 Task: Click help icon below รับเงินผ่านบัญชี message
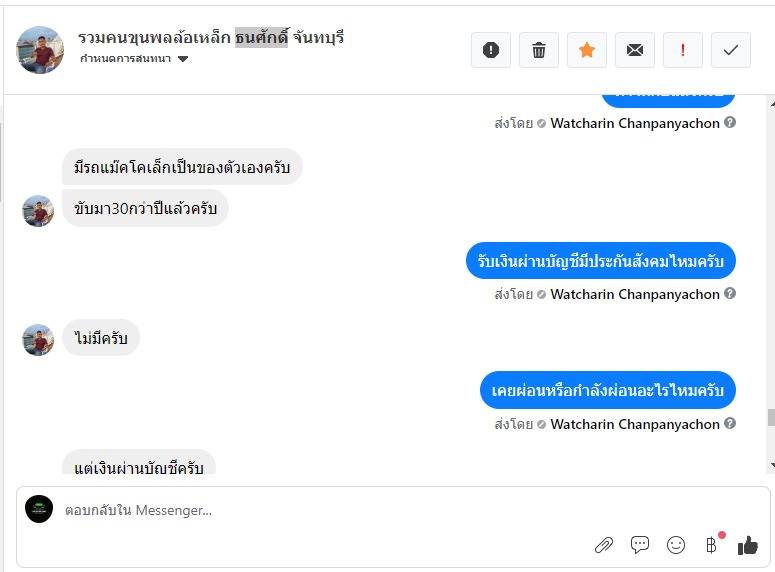point(730,294)
